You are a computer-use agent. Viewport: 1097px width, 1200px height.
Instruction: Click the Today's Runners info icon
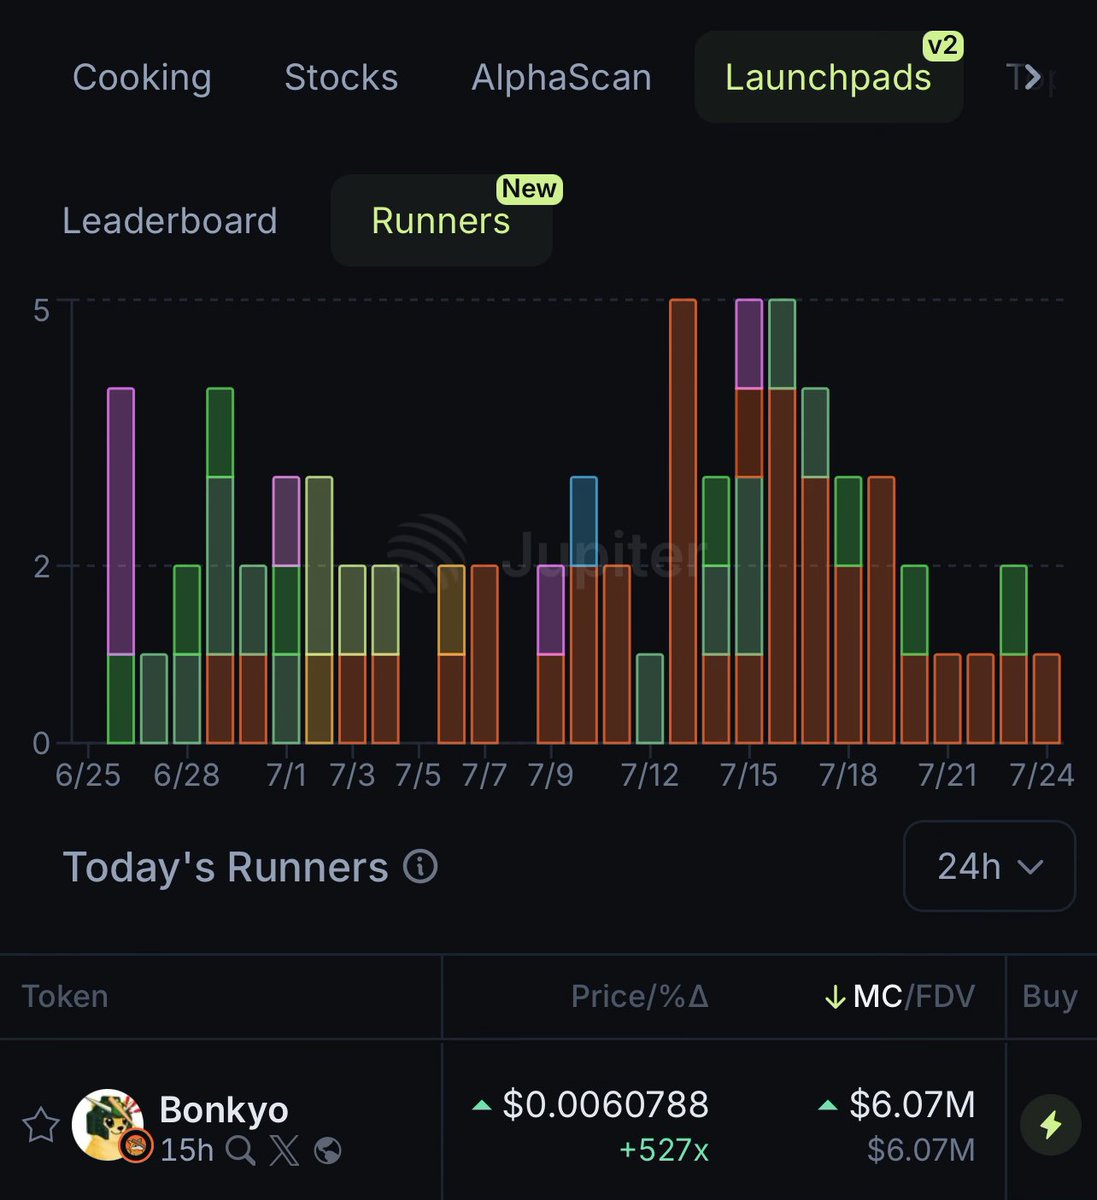click(x=420, y=866)
